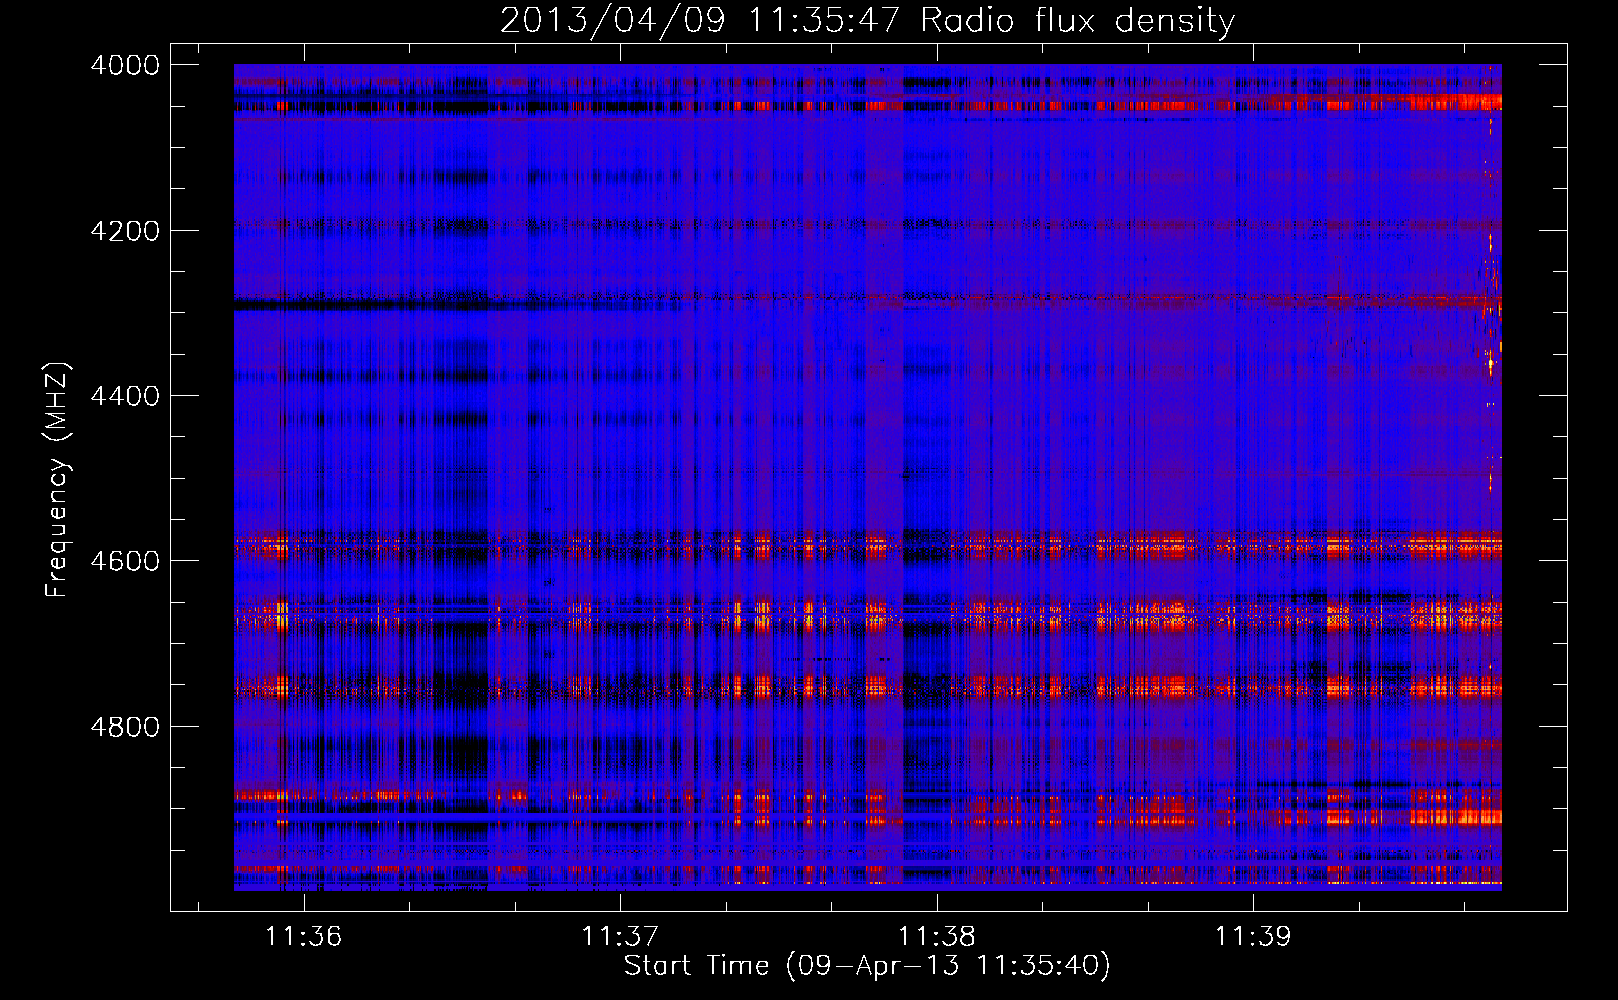Click the 11:39 time tick label
The height and width of the screenshot is (1000, 1618).
click(x=1253, y=936)
